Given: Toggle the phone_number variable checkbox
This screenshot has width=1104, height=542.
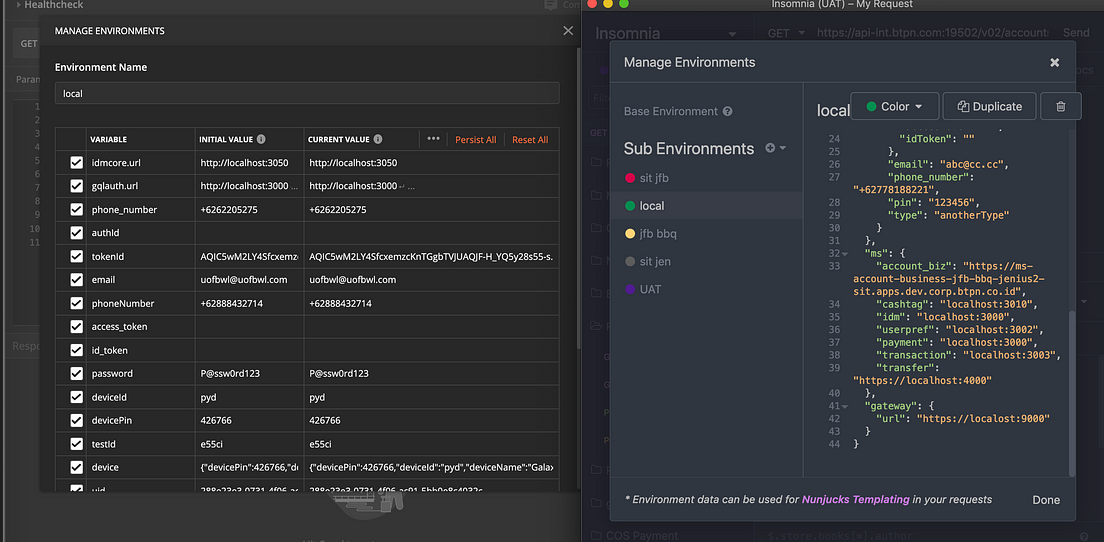Looking at the screenshot, I should tap(77, 210).
